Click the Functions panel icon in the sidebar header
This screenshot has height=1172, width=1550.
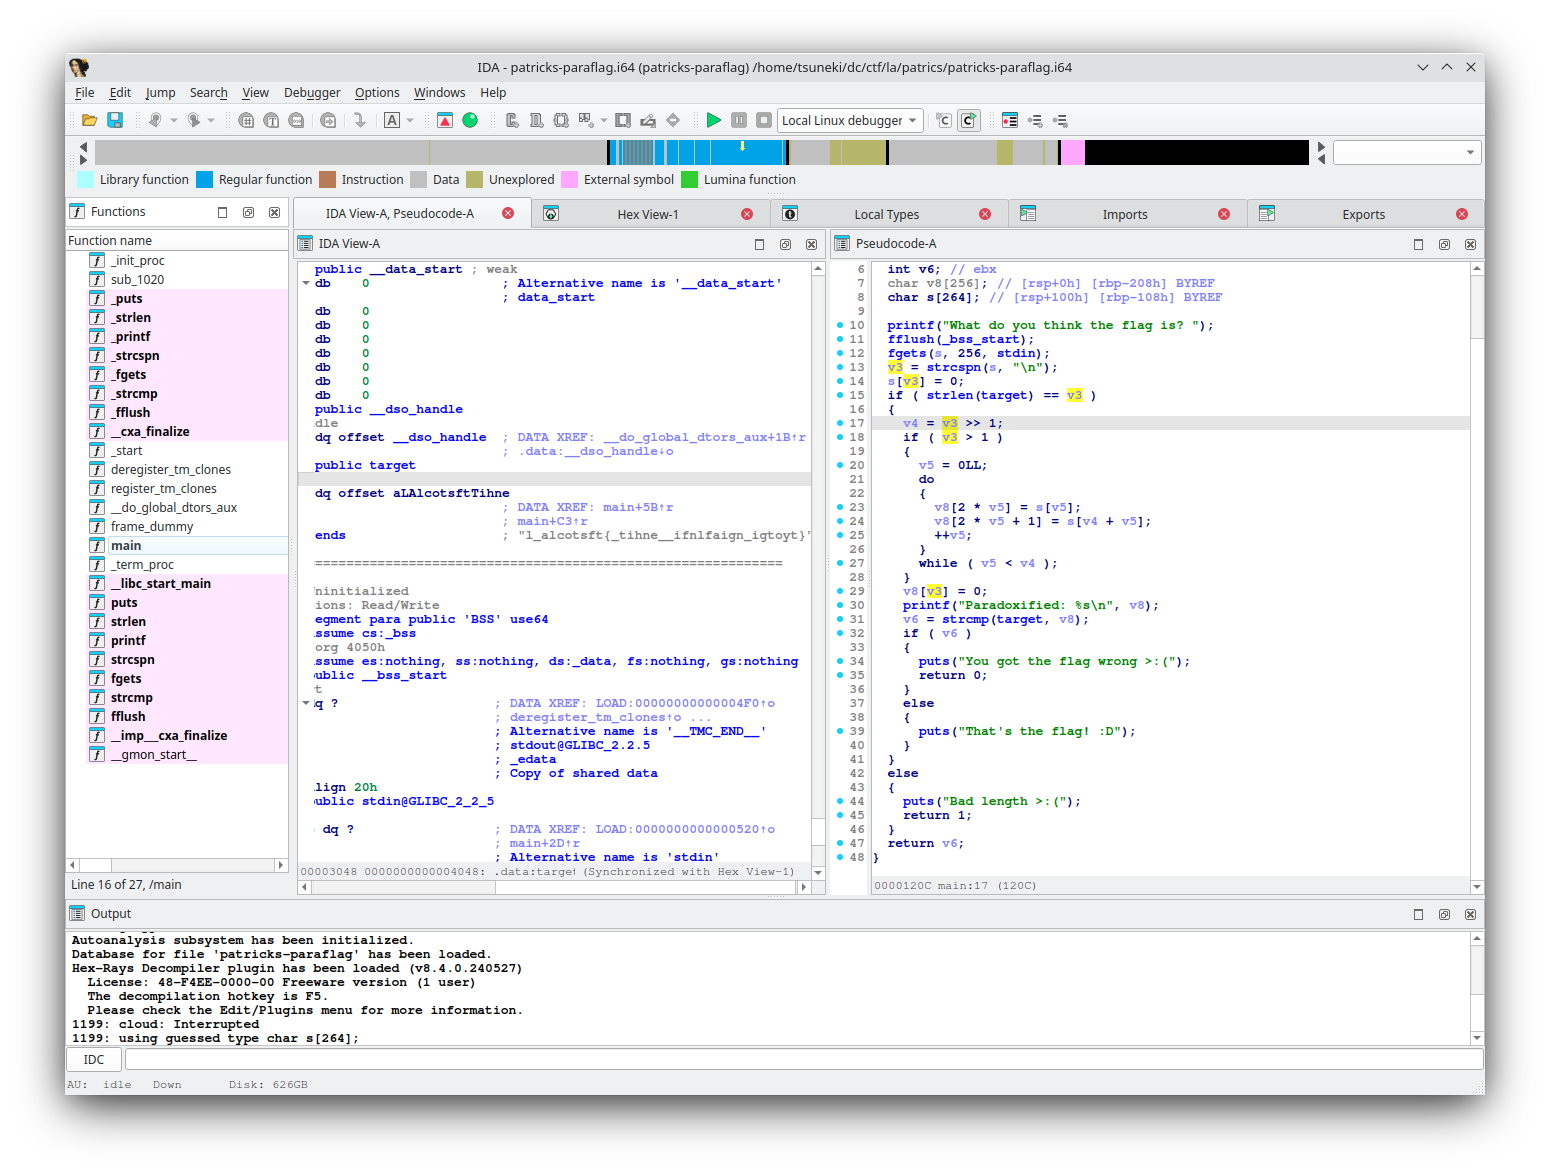coord(77,211)
